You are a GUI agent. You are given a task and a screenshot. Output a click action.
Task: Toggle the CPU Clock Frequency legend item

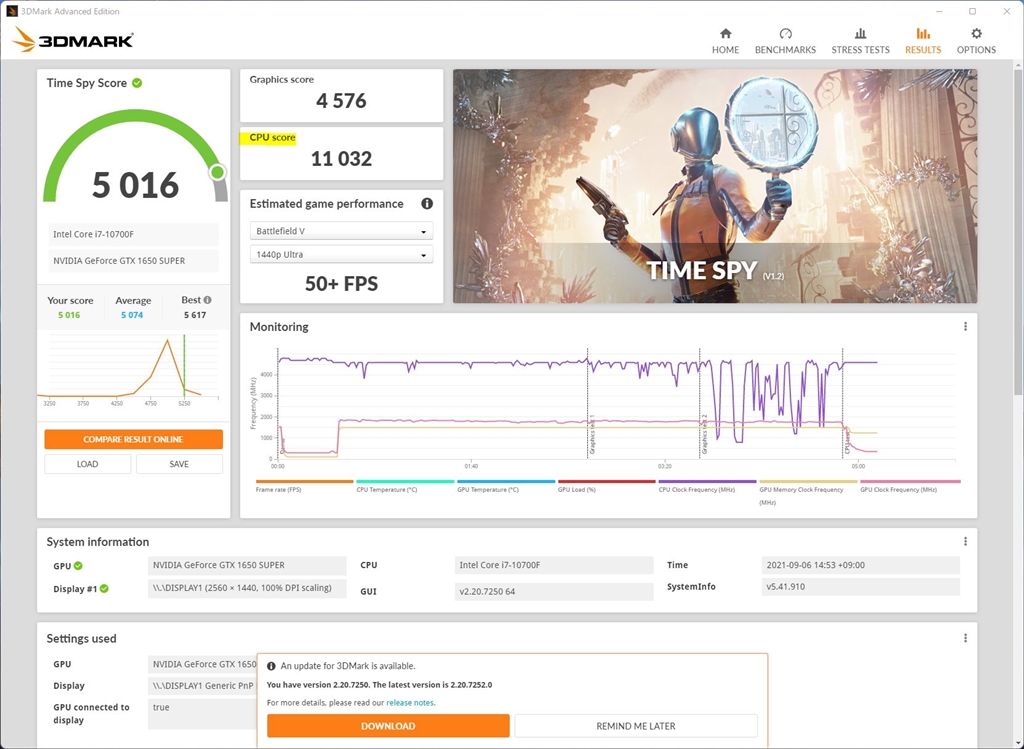pos(707,486)
